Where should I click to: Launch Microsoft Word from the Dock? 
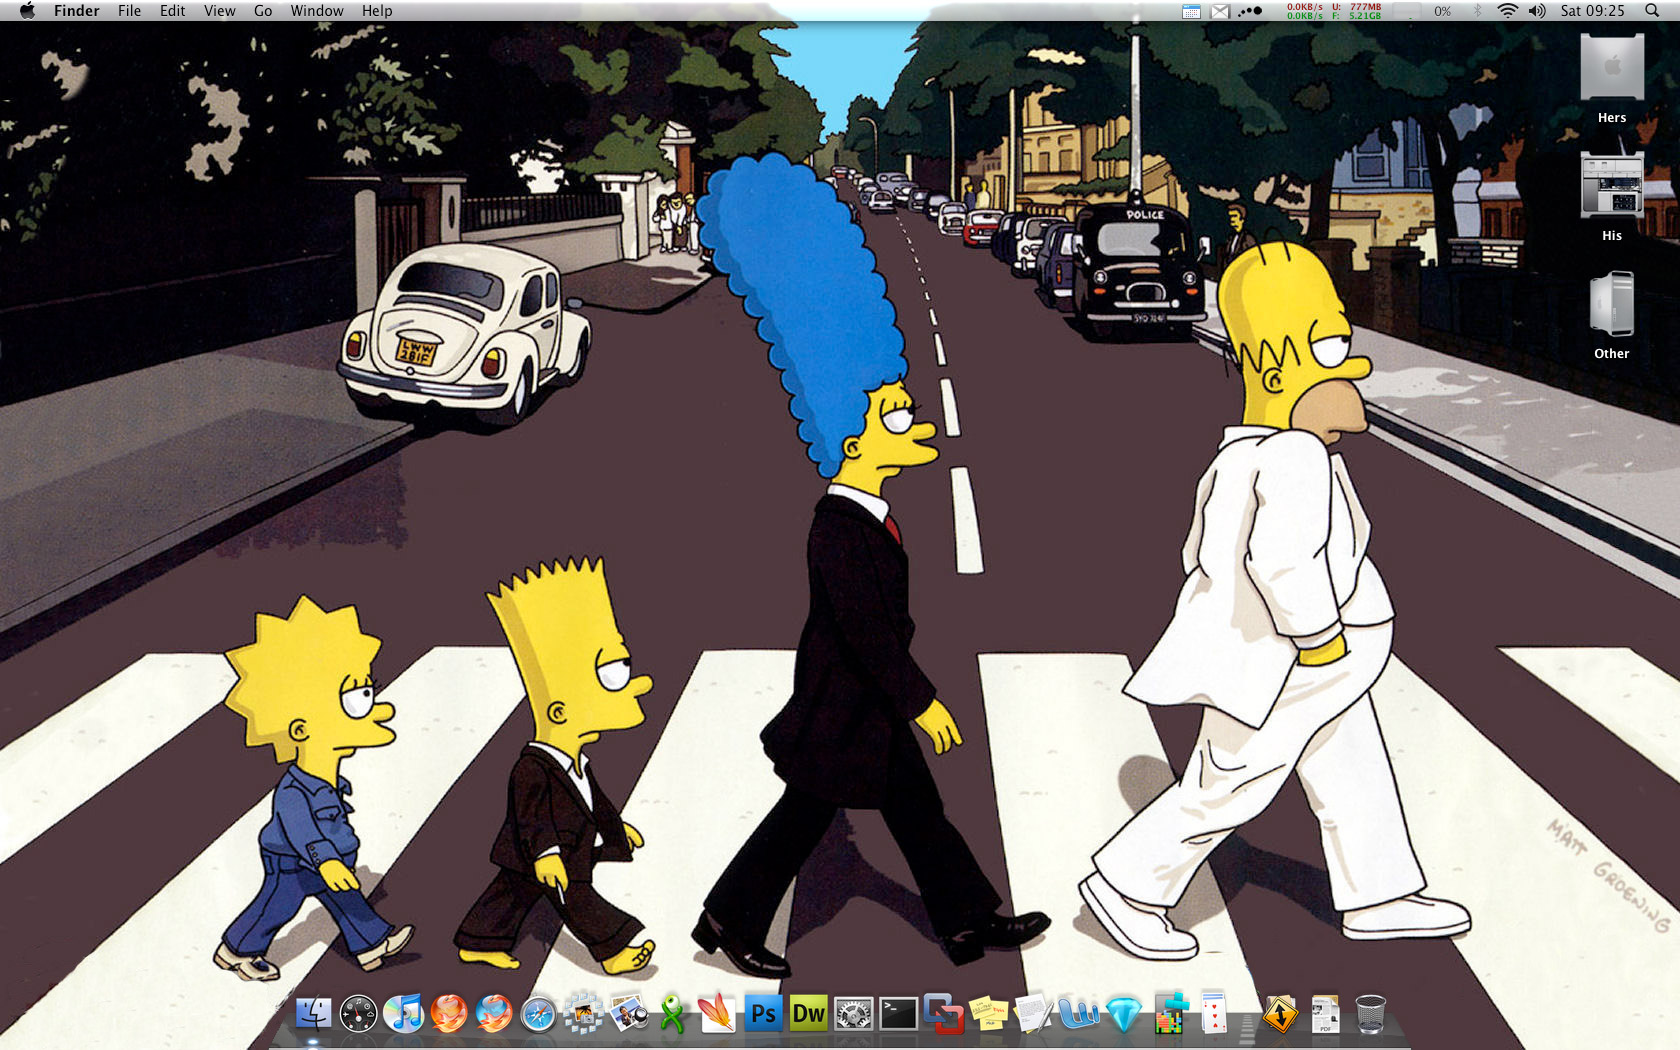1078,1014
